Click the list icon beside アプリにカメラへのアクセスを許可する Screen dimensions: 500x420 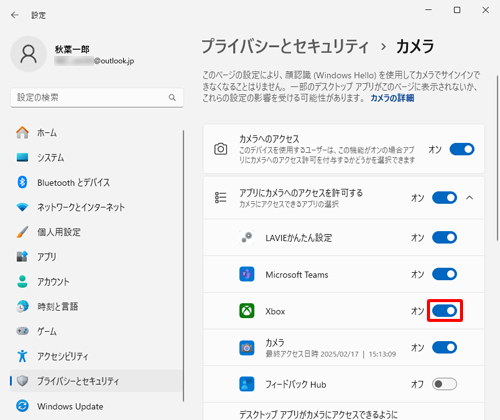click(220, 198)
